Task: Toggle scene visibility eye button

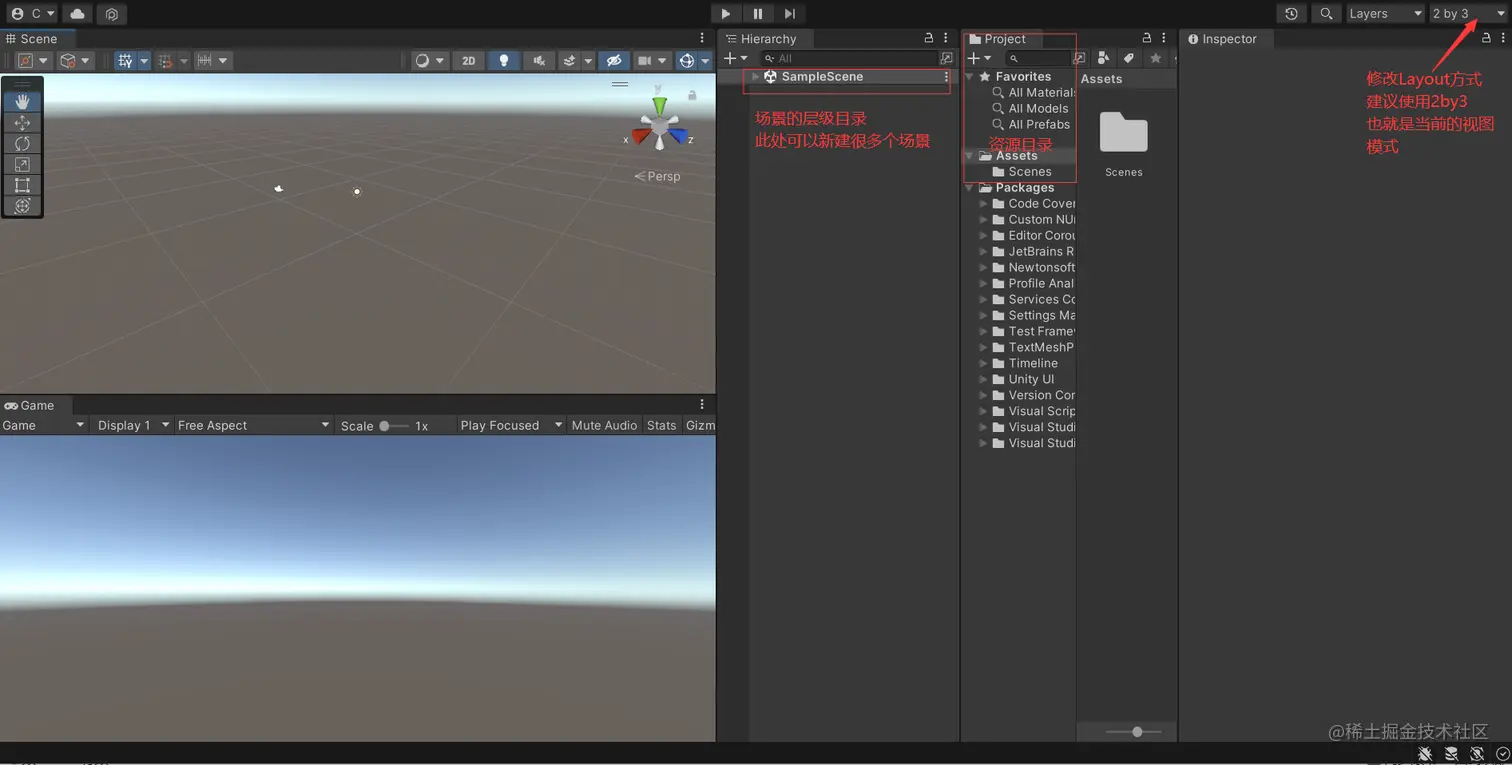Action: [614, 61]
